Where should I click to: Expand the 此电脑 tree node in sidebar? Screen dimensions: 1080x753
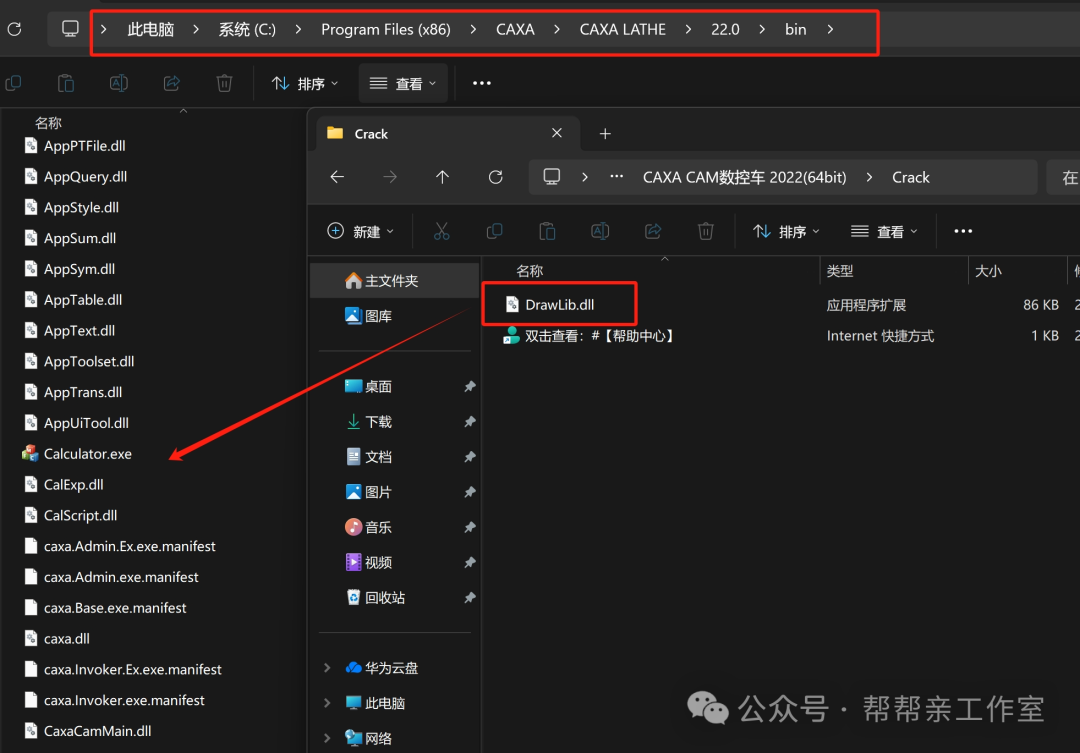pos(327,703)
